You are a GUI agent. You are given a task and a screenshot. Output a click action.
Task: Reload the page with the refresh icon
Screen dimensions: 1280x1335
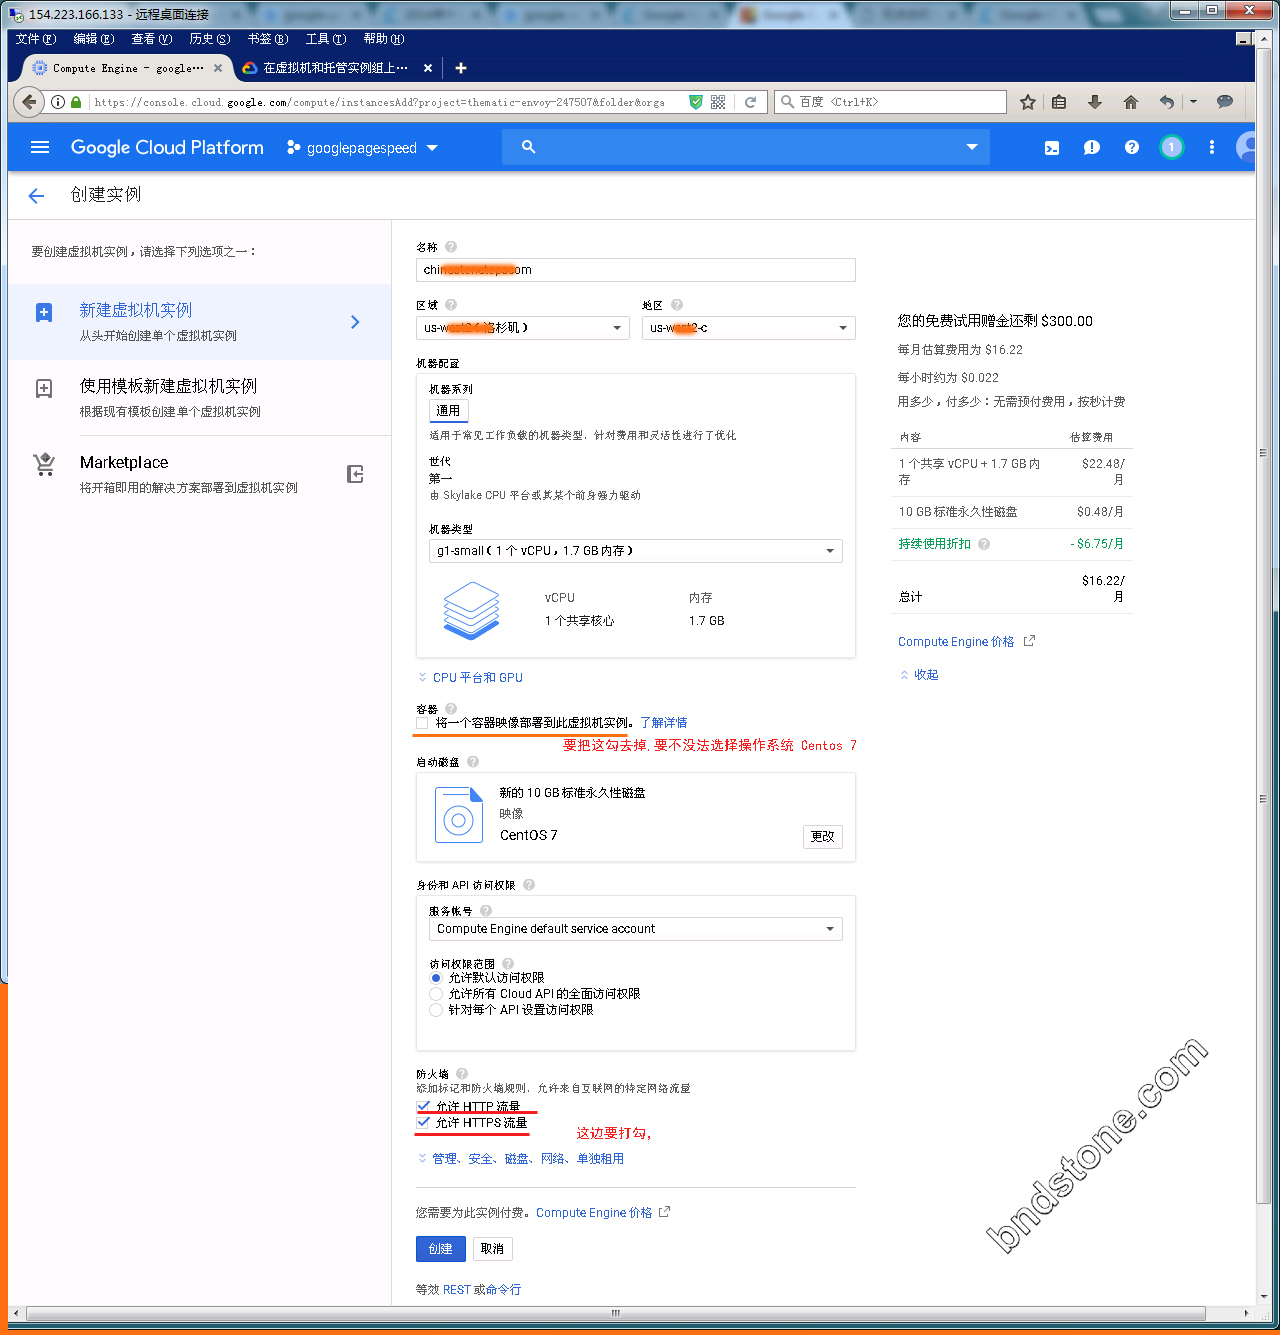tap(750, 102)
